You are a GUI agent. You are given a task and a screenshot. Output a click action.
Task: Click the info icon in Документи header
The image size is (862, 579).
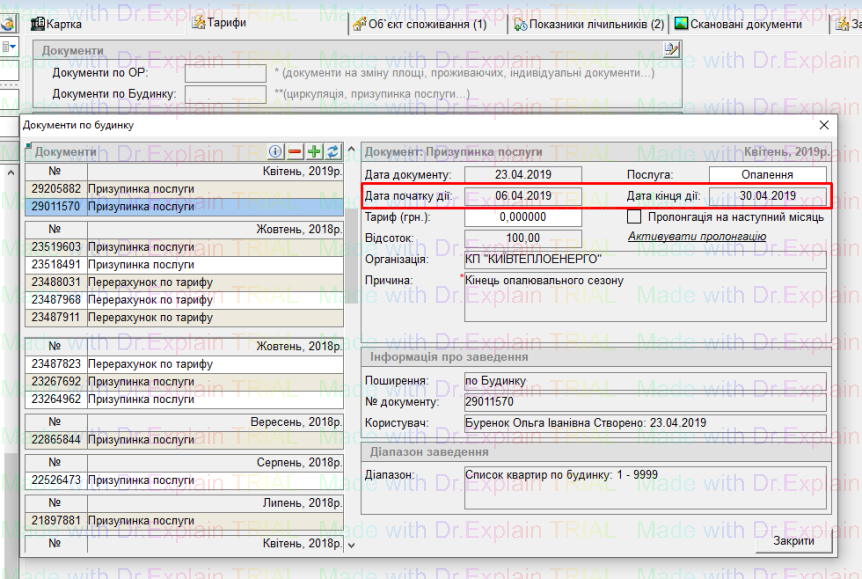tap(277, 152)
